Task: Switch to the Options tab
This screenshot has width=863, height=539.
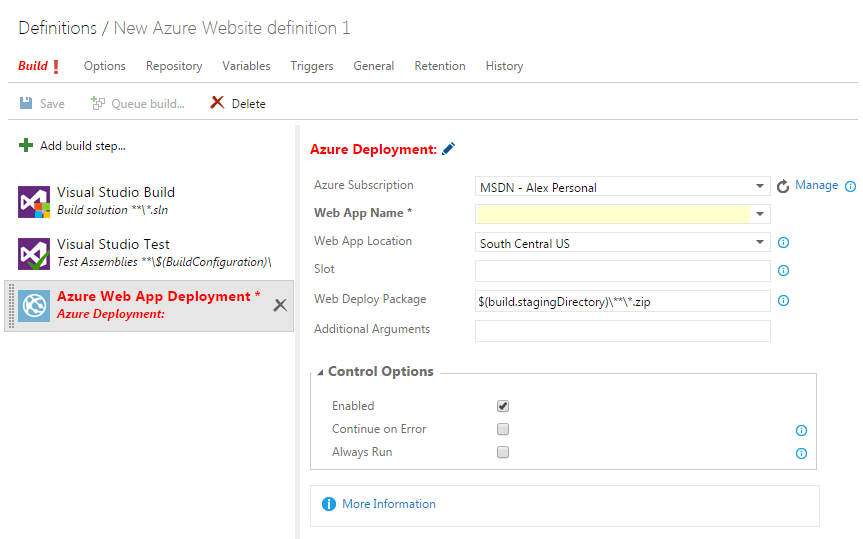Action: point(105,66)
